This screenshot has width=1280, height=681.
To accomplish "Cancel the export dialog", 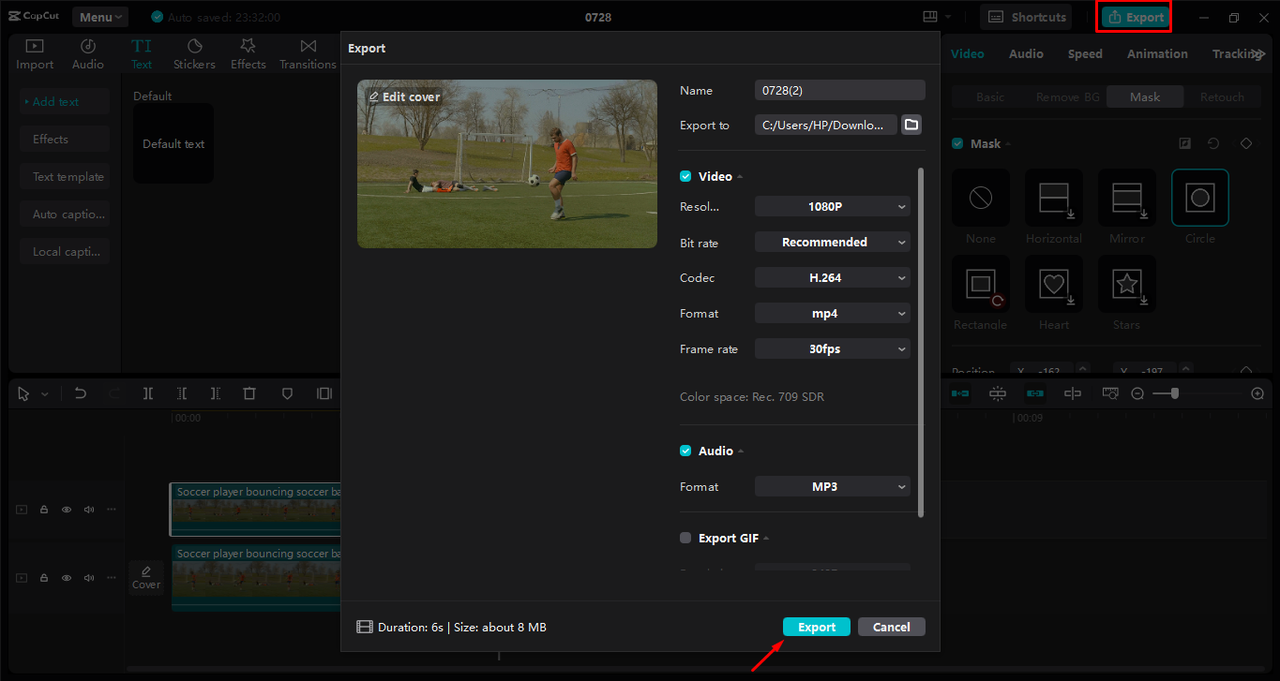I will 891,627.
